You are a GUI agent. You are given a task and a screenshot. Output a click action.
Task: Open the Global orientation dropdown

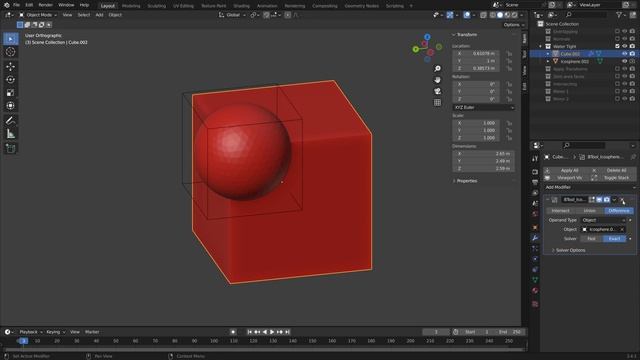pos(232,15)
